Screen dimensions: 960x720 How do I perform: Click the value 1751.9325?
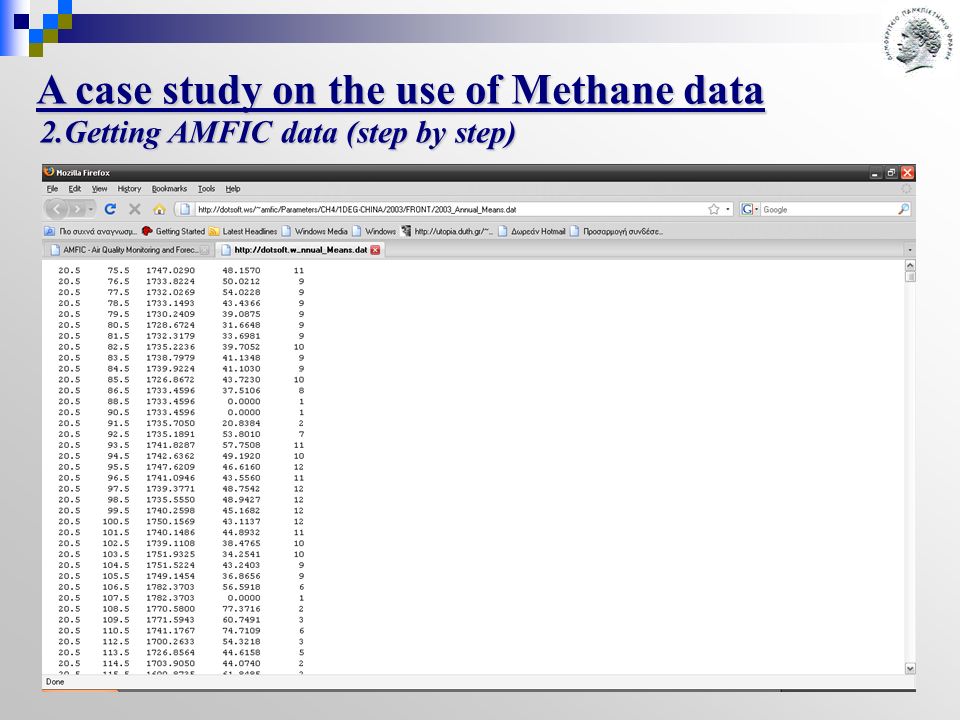point(170,554)
